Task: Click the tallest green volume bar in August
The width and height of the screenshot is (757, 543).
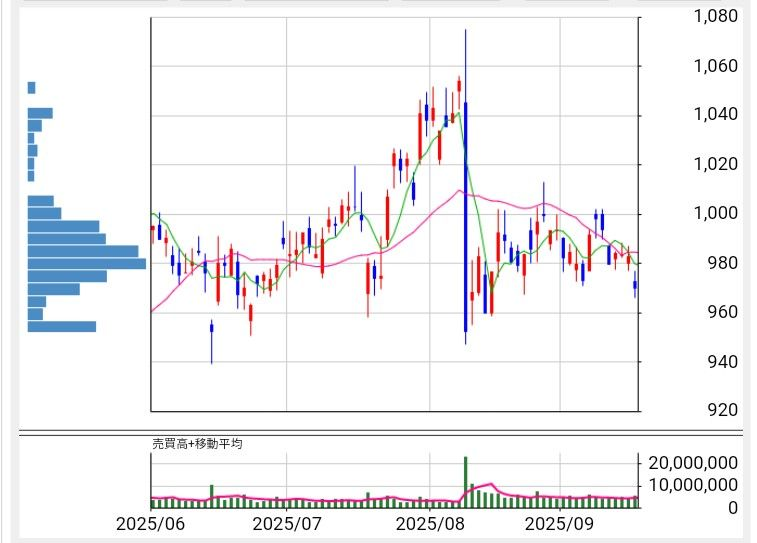Action: 465,482
